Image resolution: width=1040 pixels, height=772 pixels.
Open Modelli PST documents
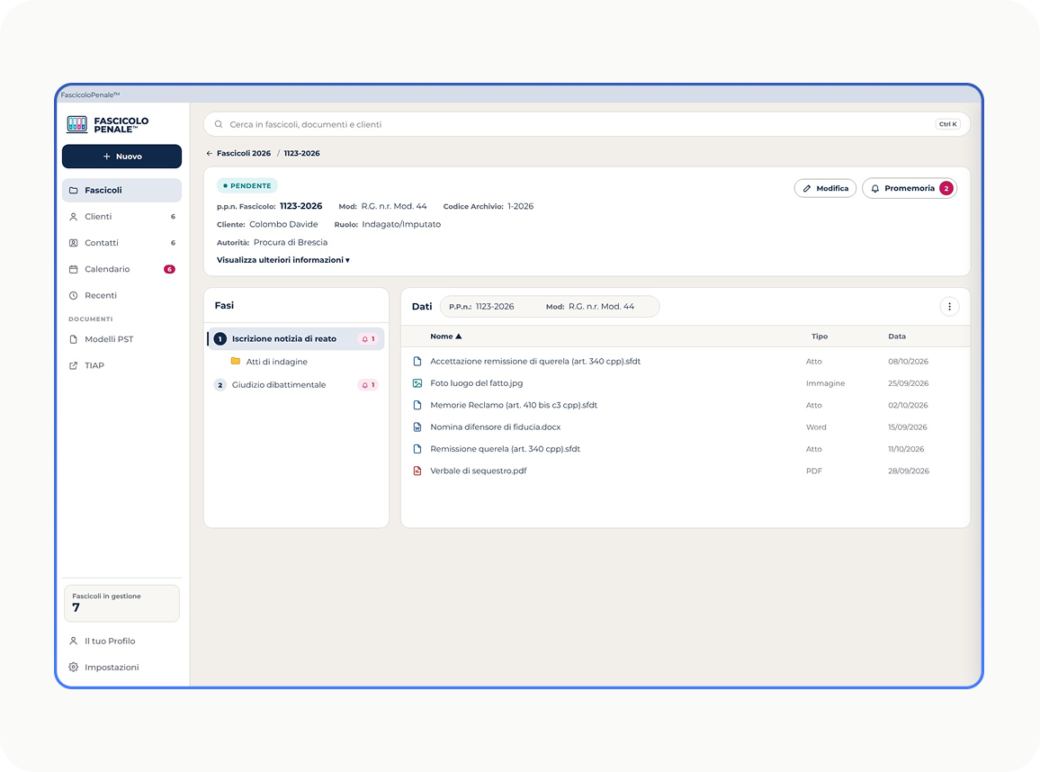[x=122, y=340]
